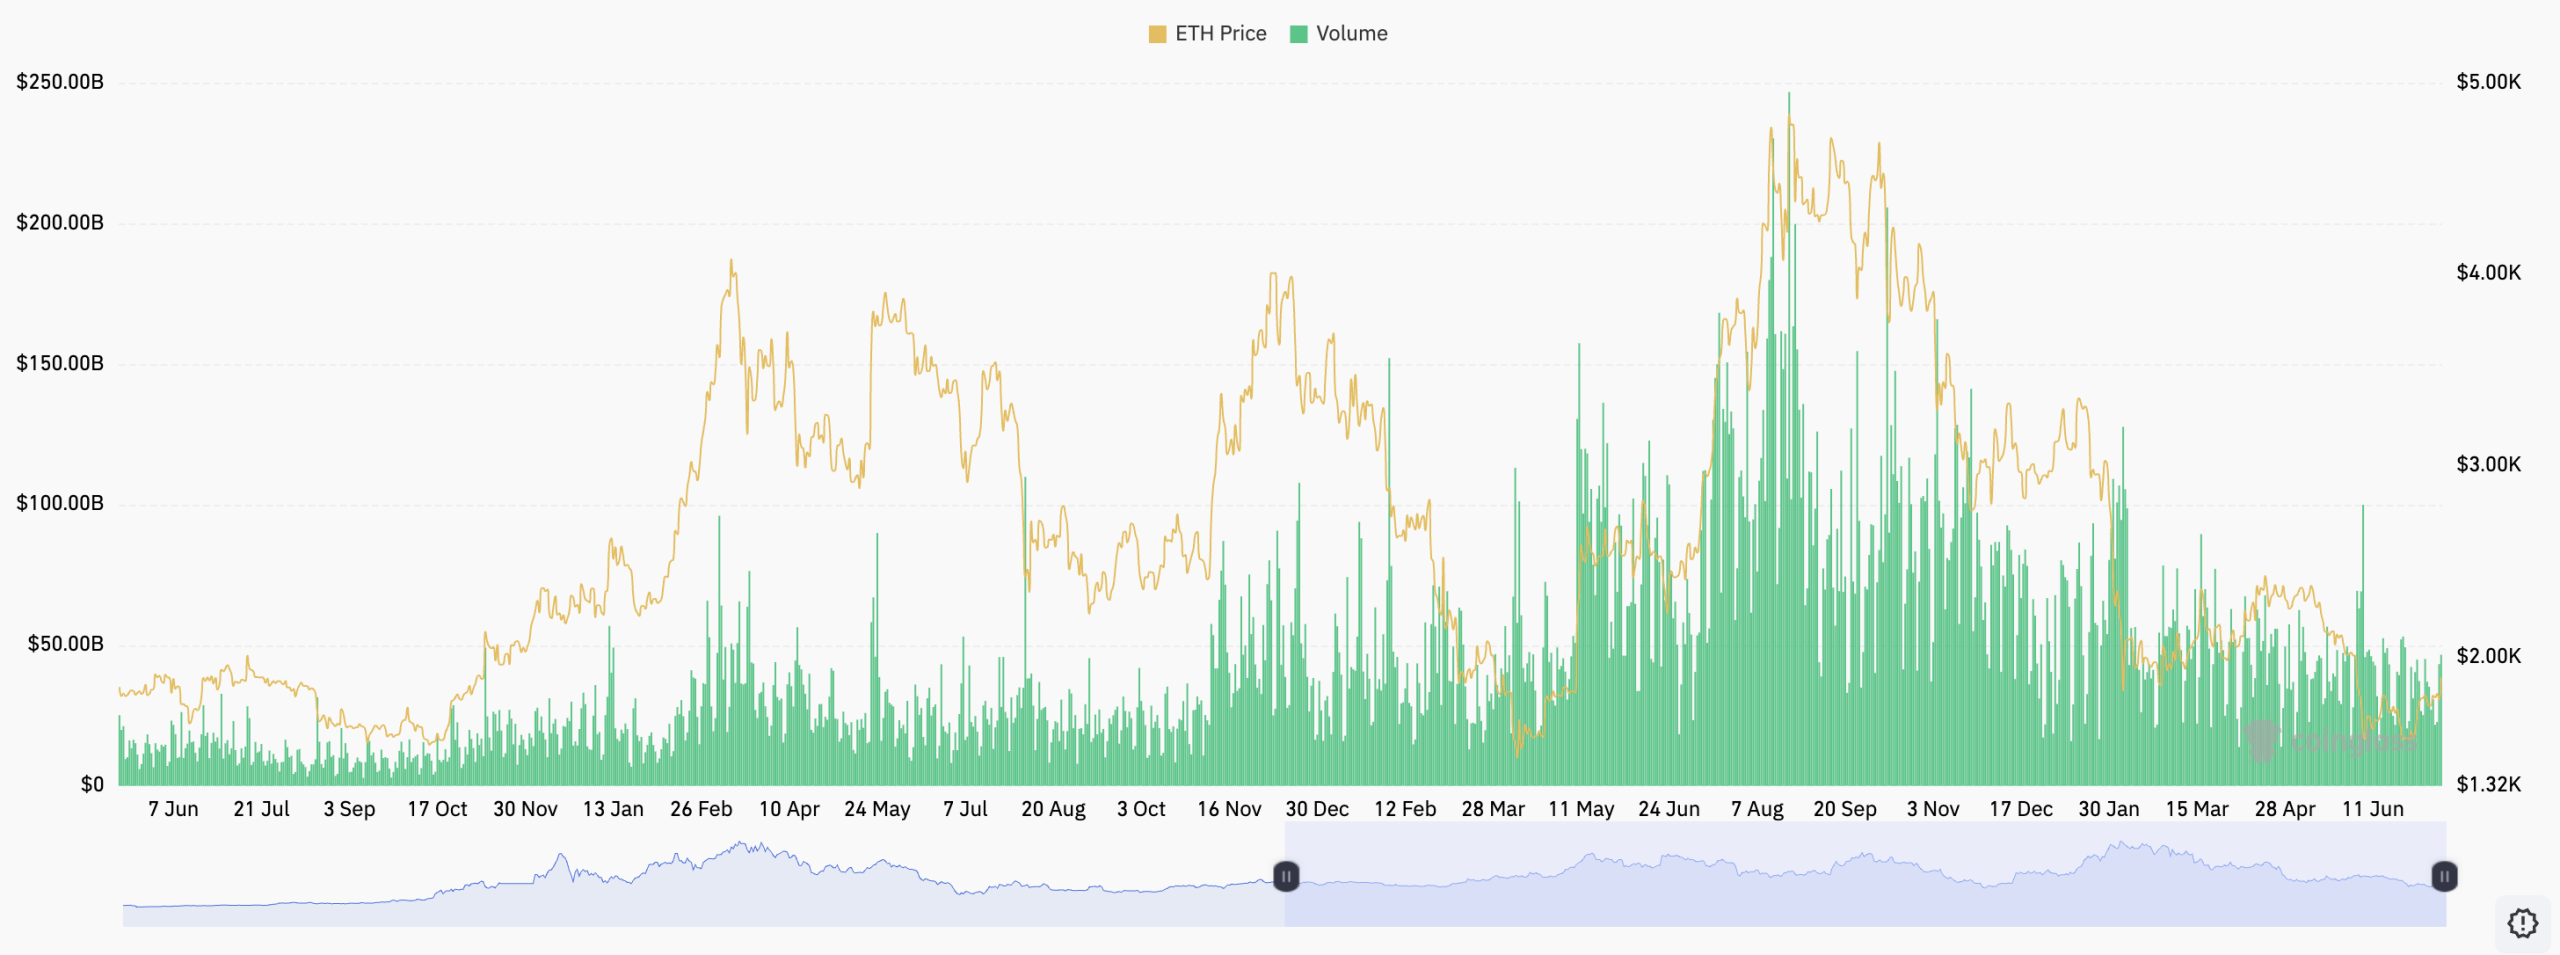The image size is (2560, 955).
Task: Click the '13 Jan' x-axis label
Action: 613,809
